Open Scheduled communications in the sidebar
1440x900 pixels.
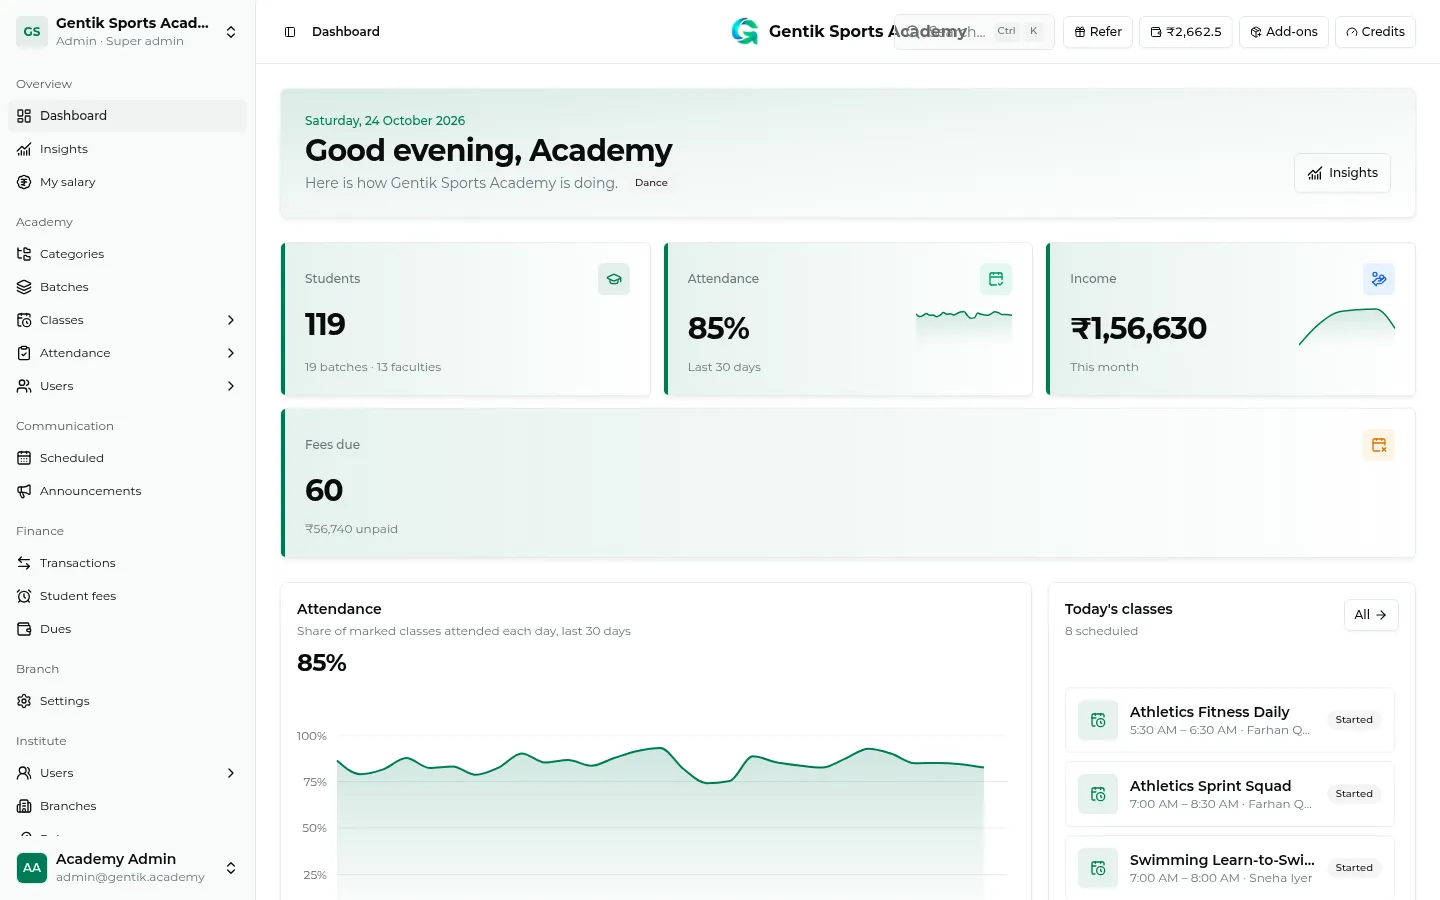[127, 458]
